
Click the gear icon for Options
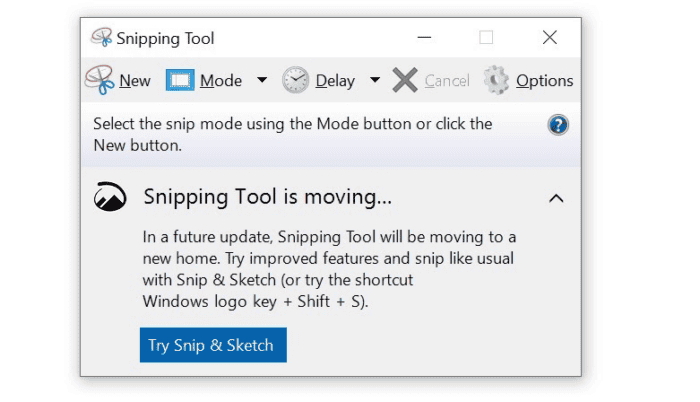click(496, 80)
